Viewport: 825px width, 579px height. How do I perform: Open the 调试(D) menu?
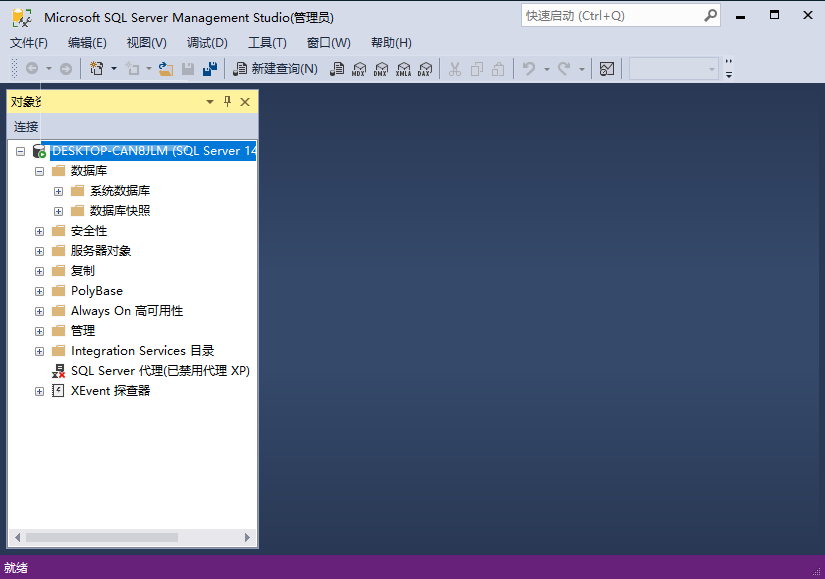[x=207, y=43]
